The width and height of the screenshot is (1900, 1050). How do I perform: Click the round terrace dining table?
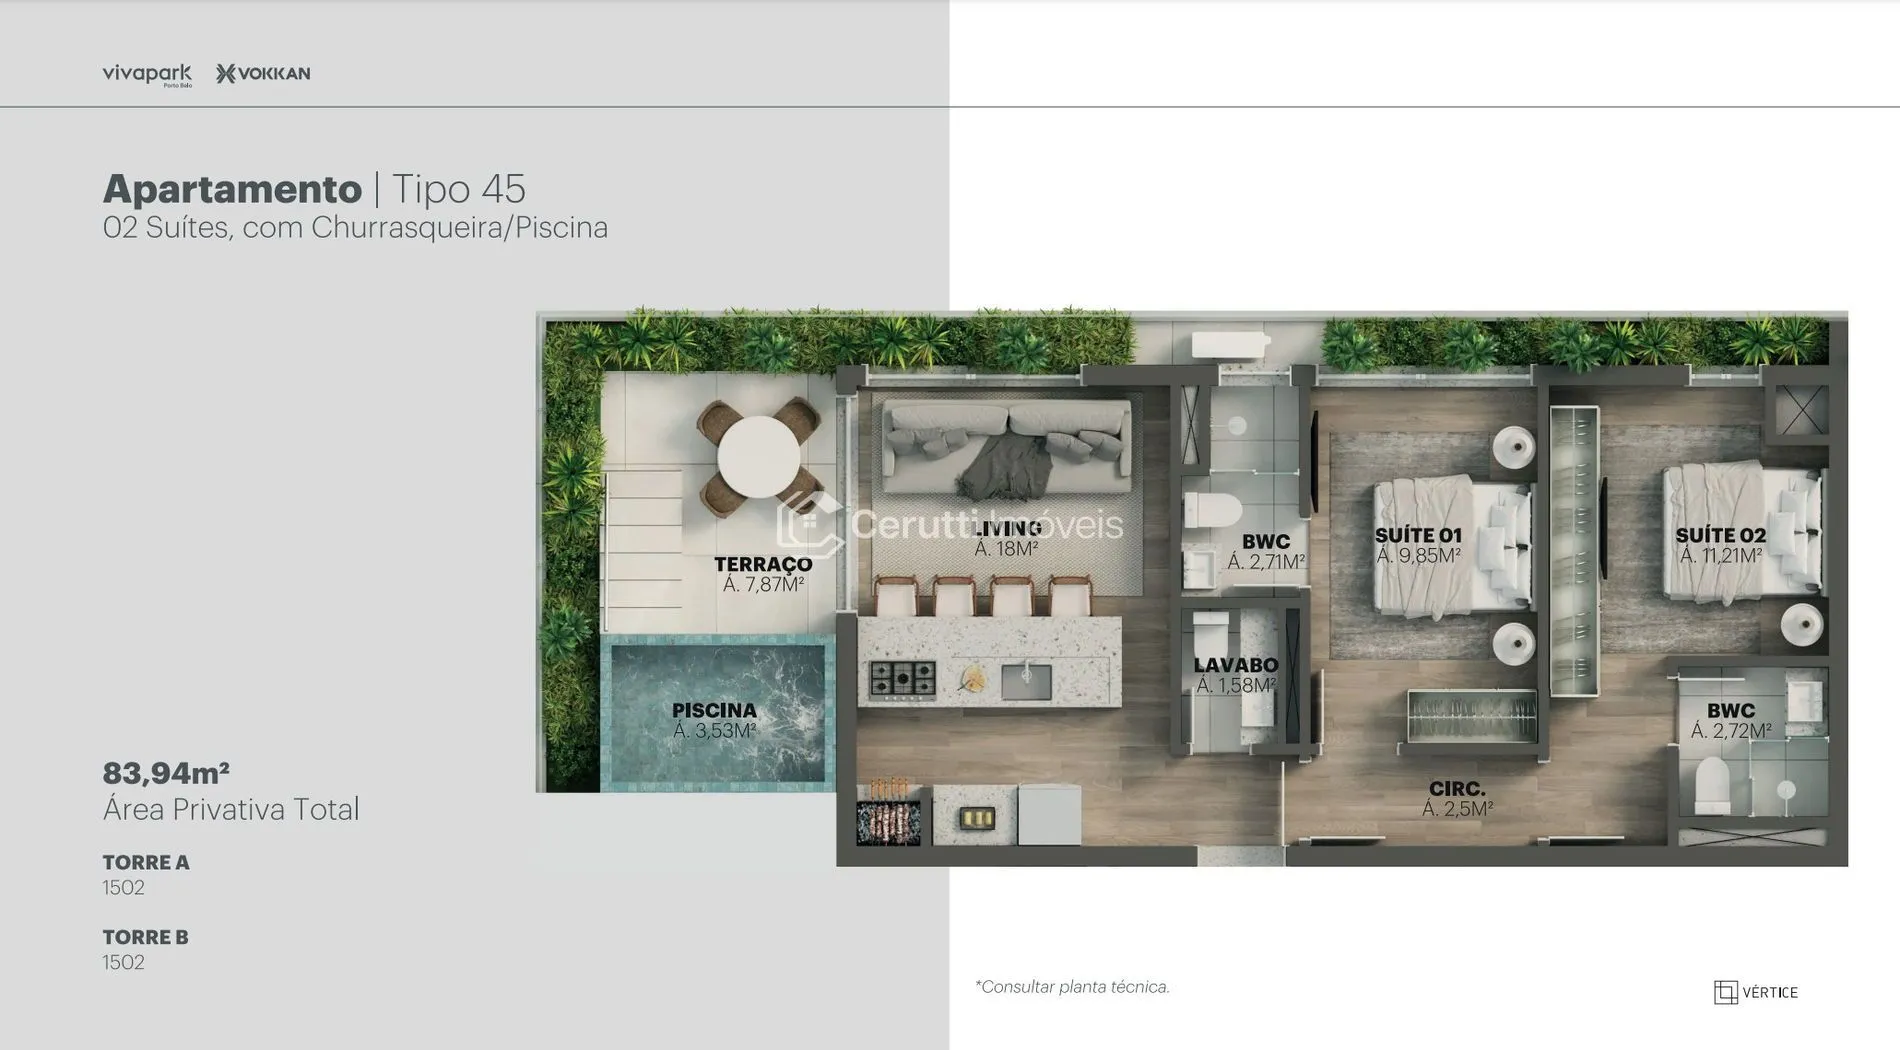tap(759, 456)
